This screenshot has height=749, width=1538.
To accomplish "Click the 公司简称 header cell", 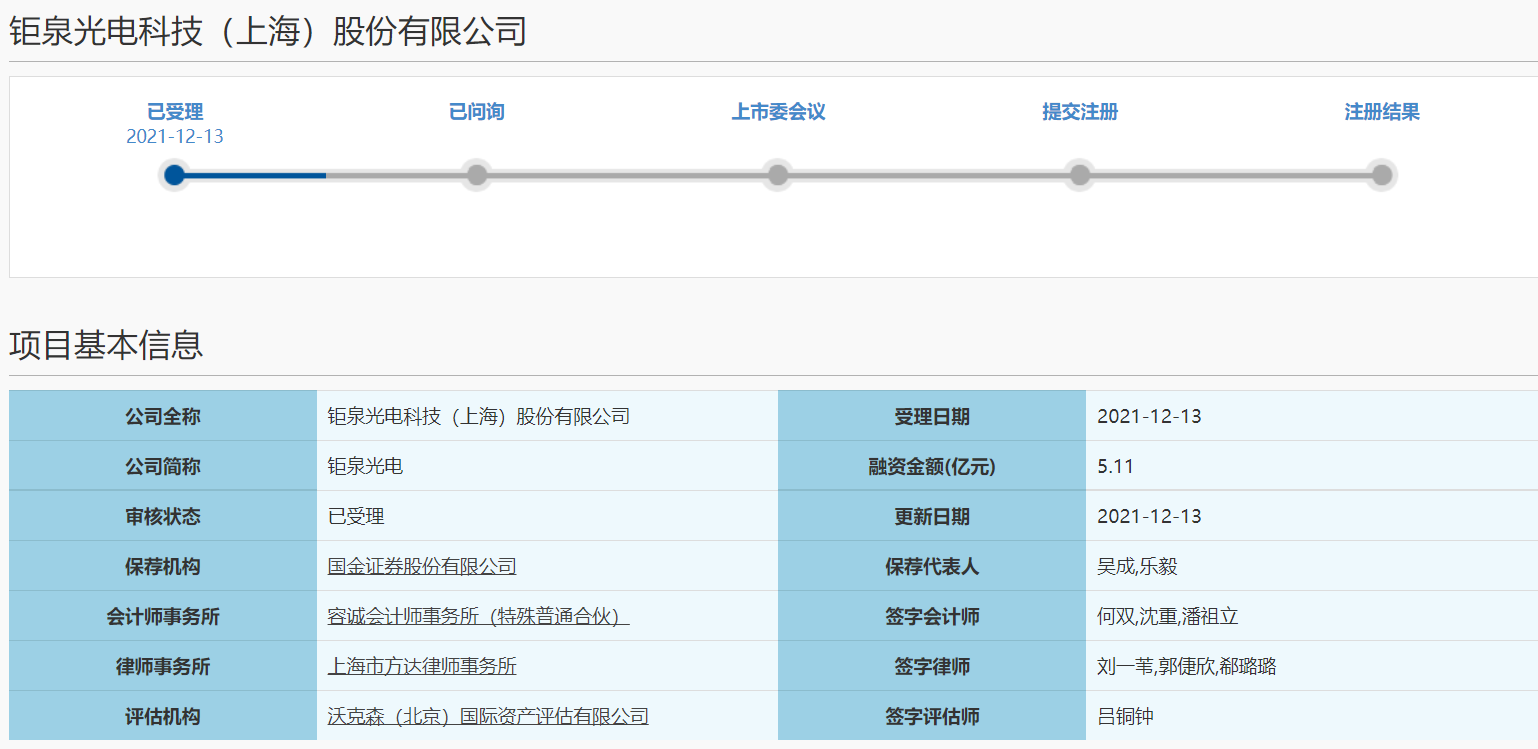I will (x=163, y=466).
